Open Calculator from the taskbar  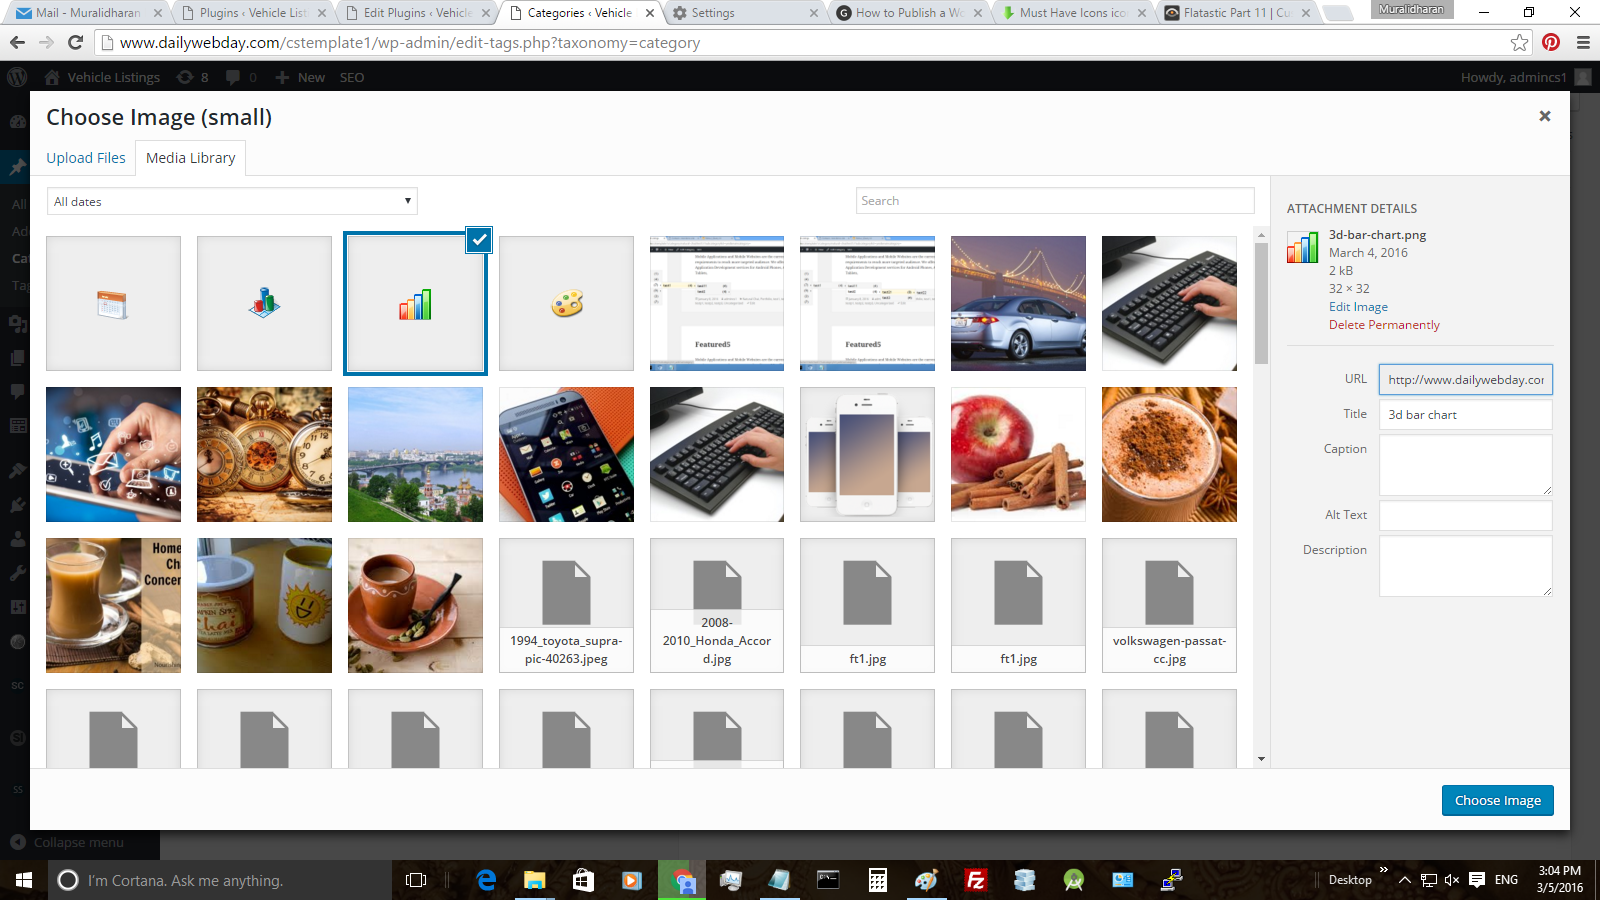pyautogui.click(x=877, y=880)
